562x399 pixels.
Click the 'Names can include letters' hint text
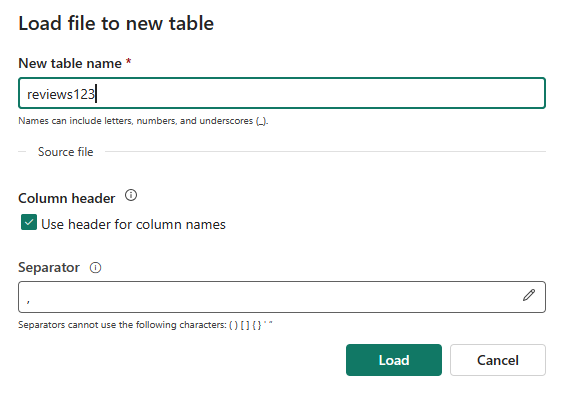click(x=143, y=121)
